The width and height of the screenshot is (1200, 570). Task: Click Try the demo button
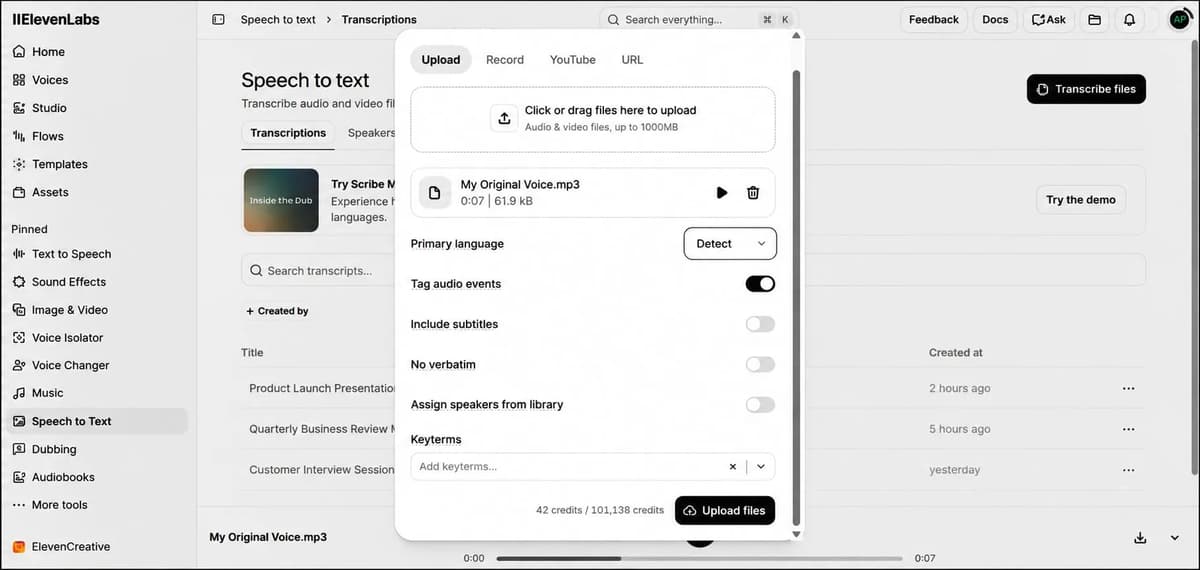(x=1081, y=200)
